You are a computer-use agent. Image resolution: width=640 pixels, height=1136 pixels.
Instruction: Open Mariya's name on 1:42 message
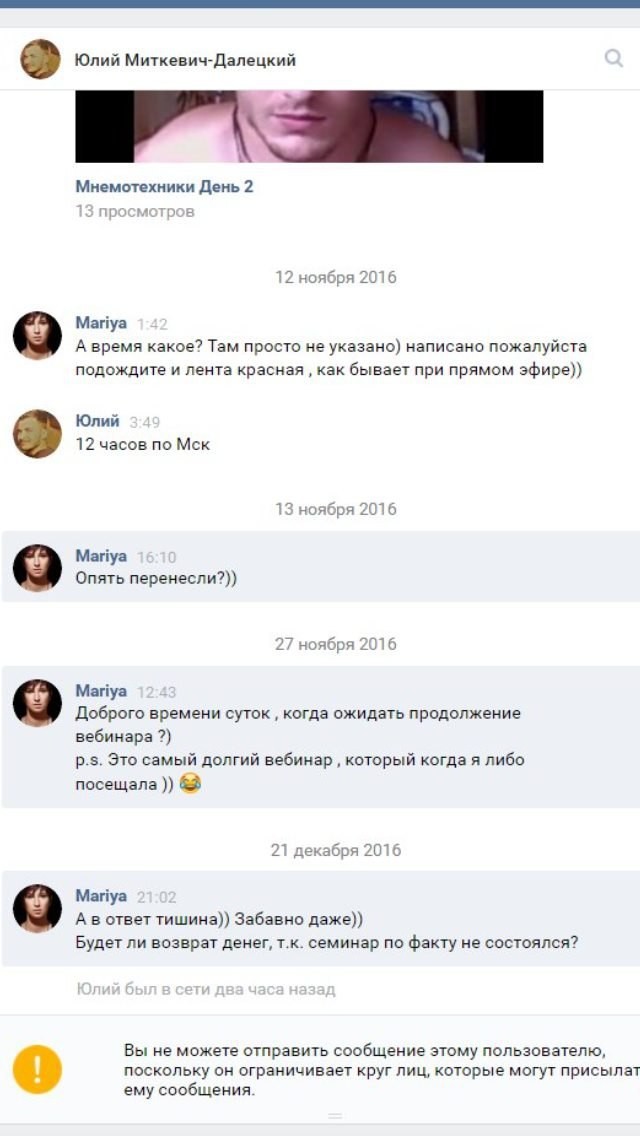point(101,323)
